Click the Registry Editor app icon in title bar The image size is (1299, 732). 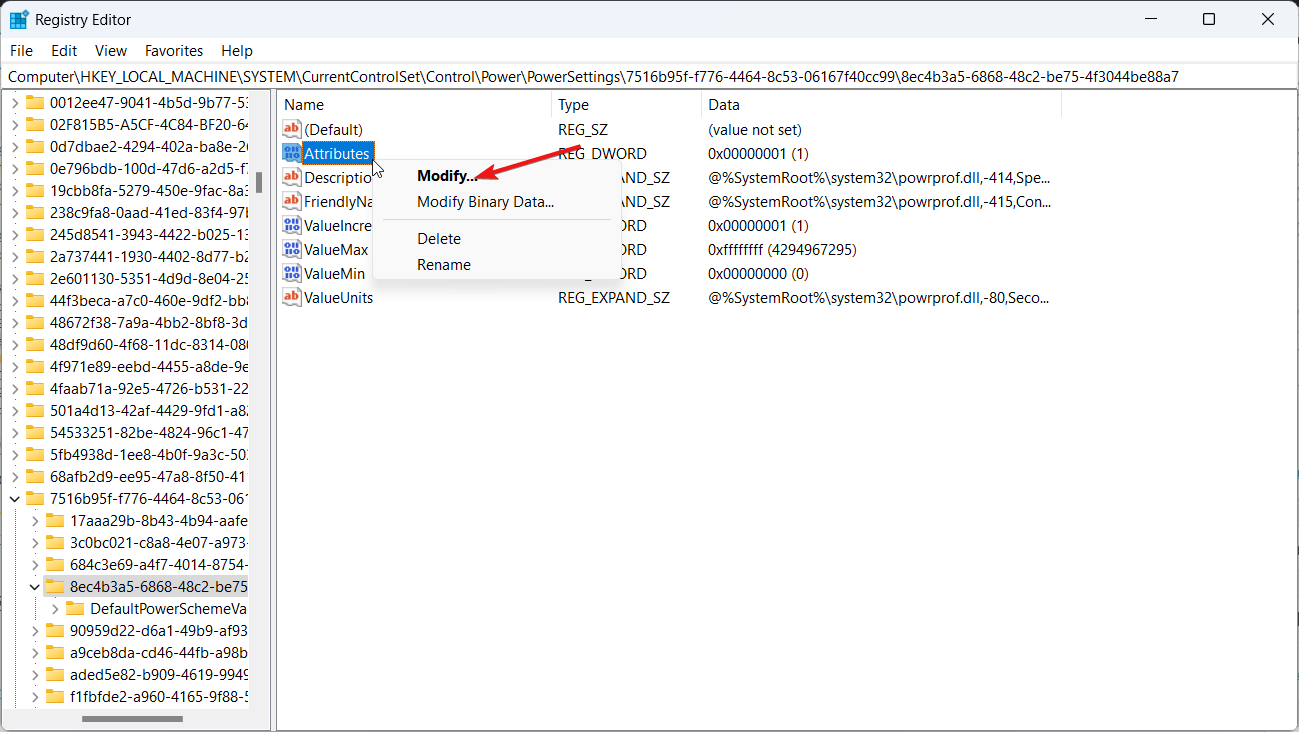(x=19, y=19)
